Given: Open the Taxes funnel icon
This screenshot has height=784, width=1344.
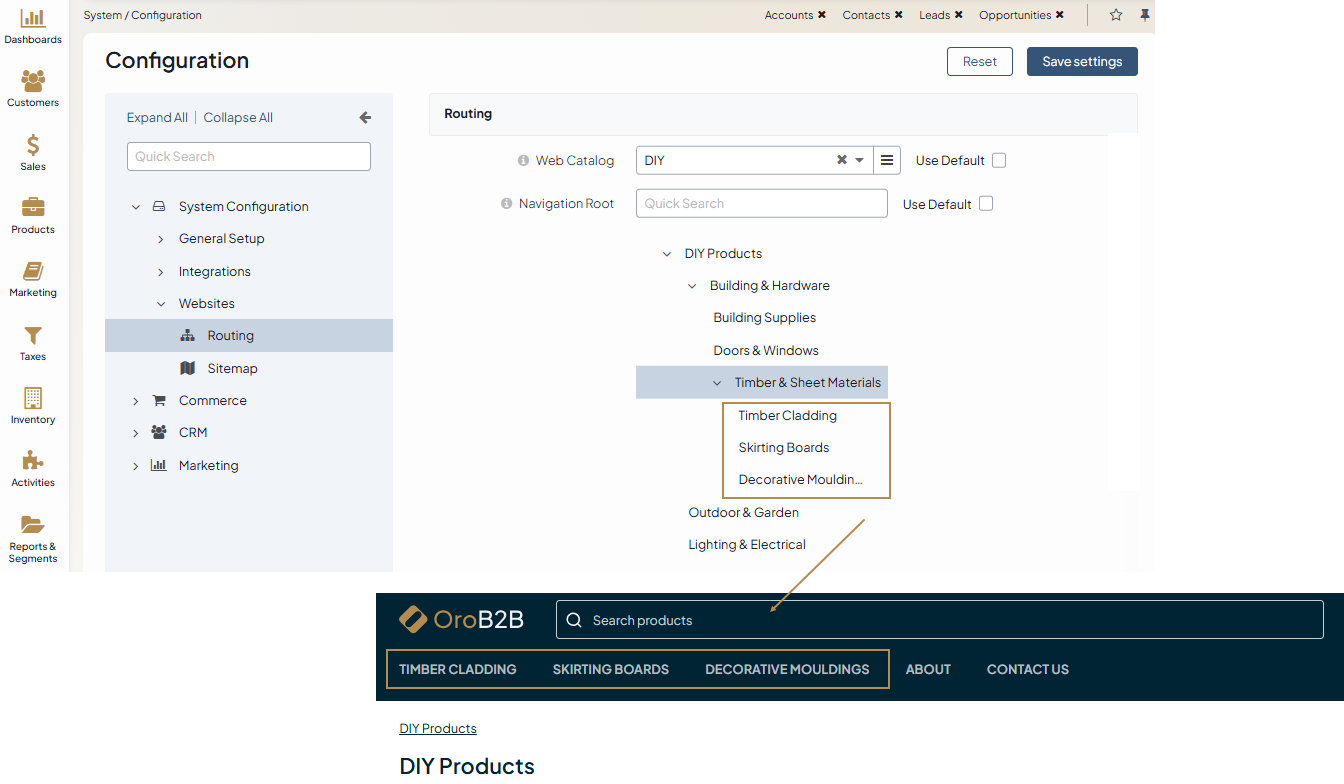Looking at the screenshot, I should pyautogui.click(x=33, y=336).
